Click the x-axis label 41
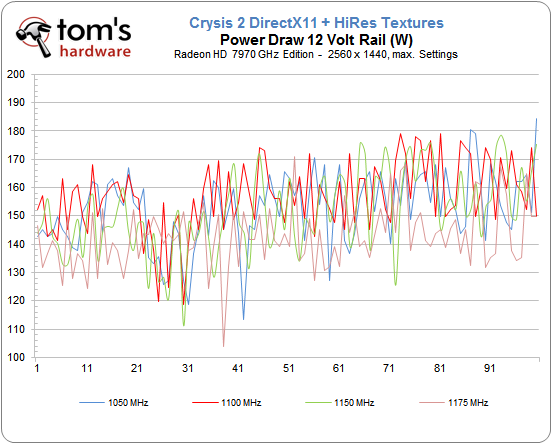Screen dimensions: 552x444 (238, 369)
